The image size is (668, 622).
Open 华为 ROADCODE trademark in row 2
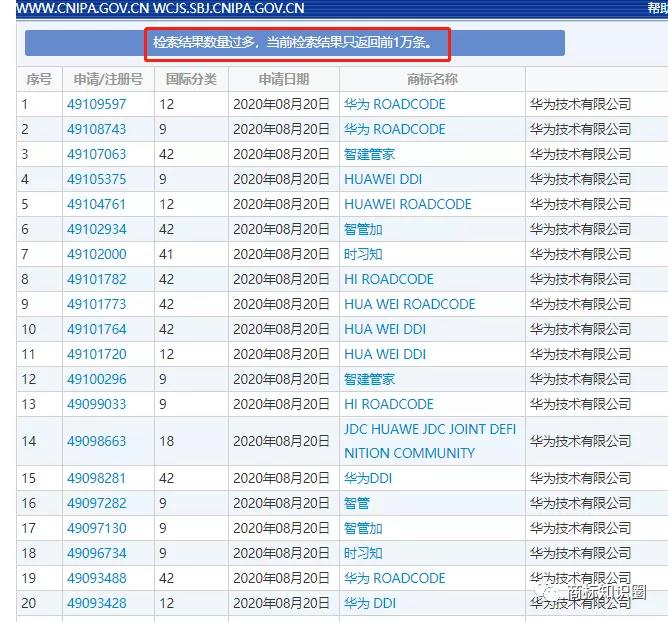click(x=394, y=129)
